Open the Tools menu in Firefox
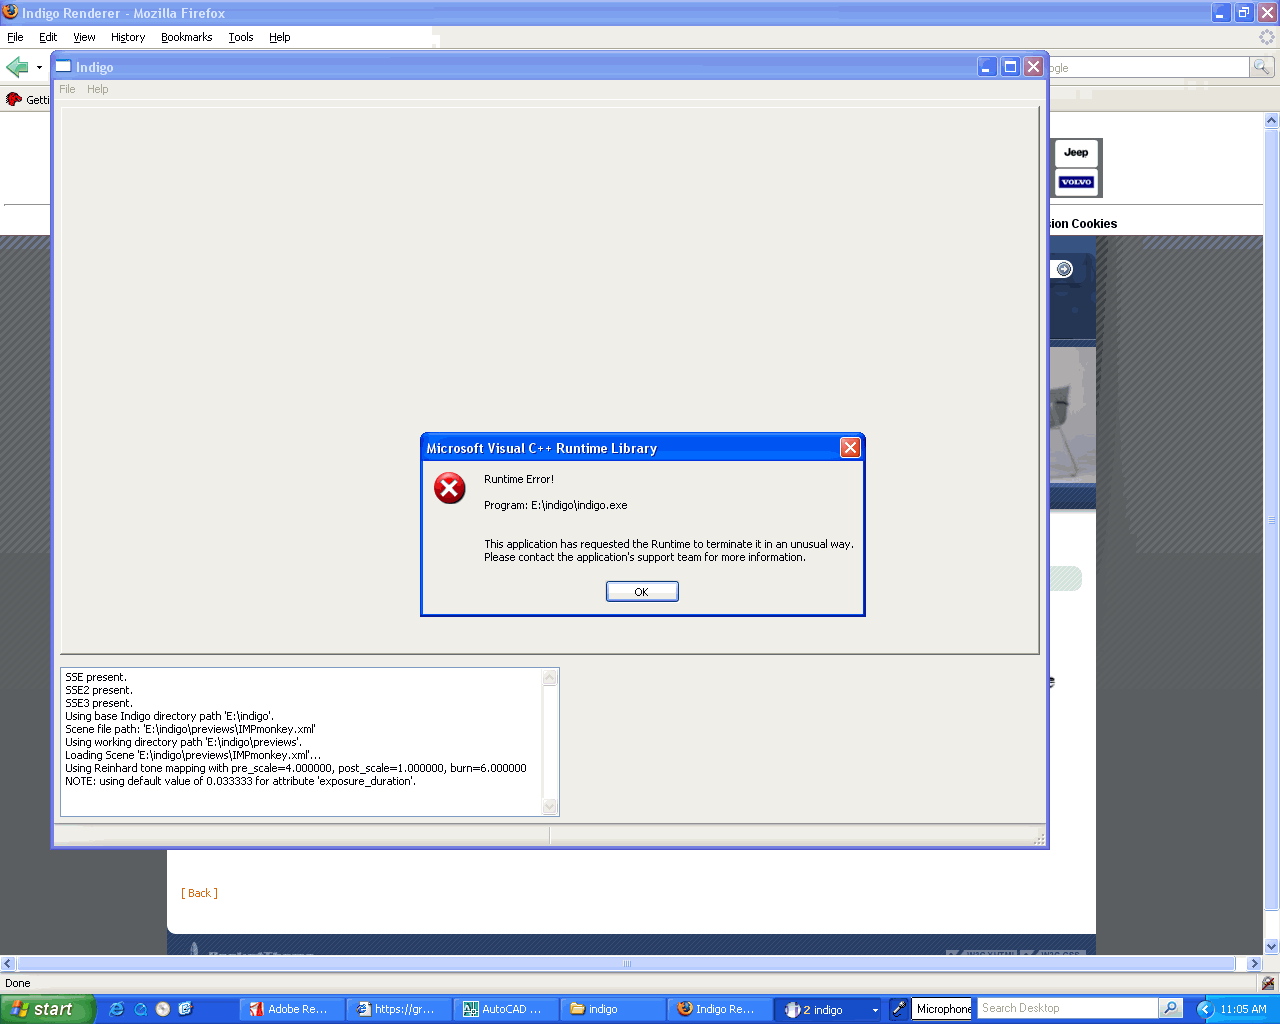This screenshot has height=1024, width=1280. tap(240, 37)
